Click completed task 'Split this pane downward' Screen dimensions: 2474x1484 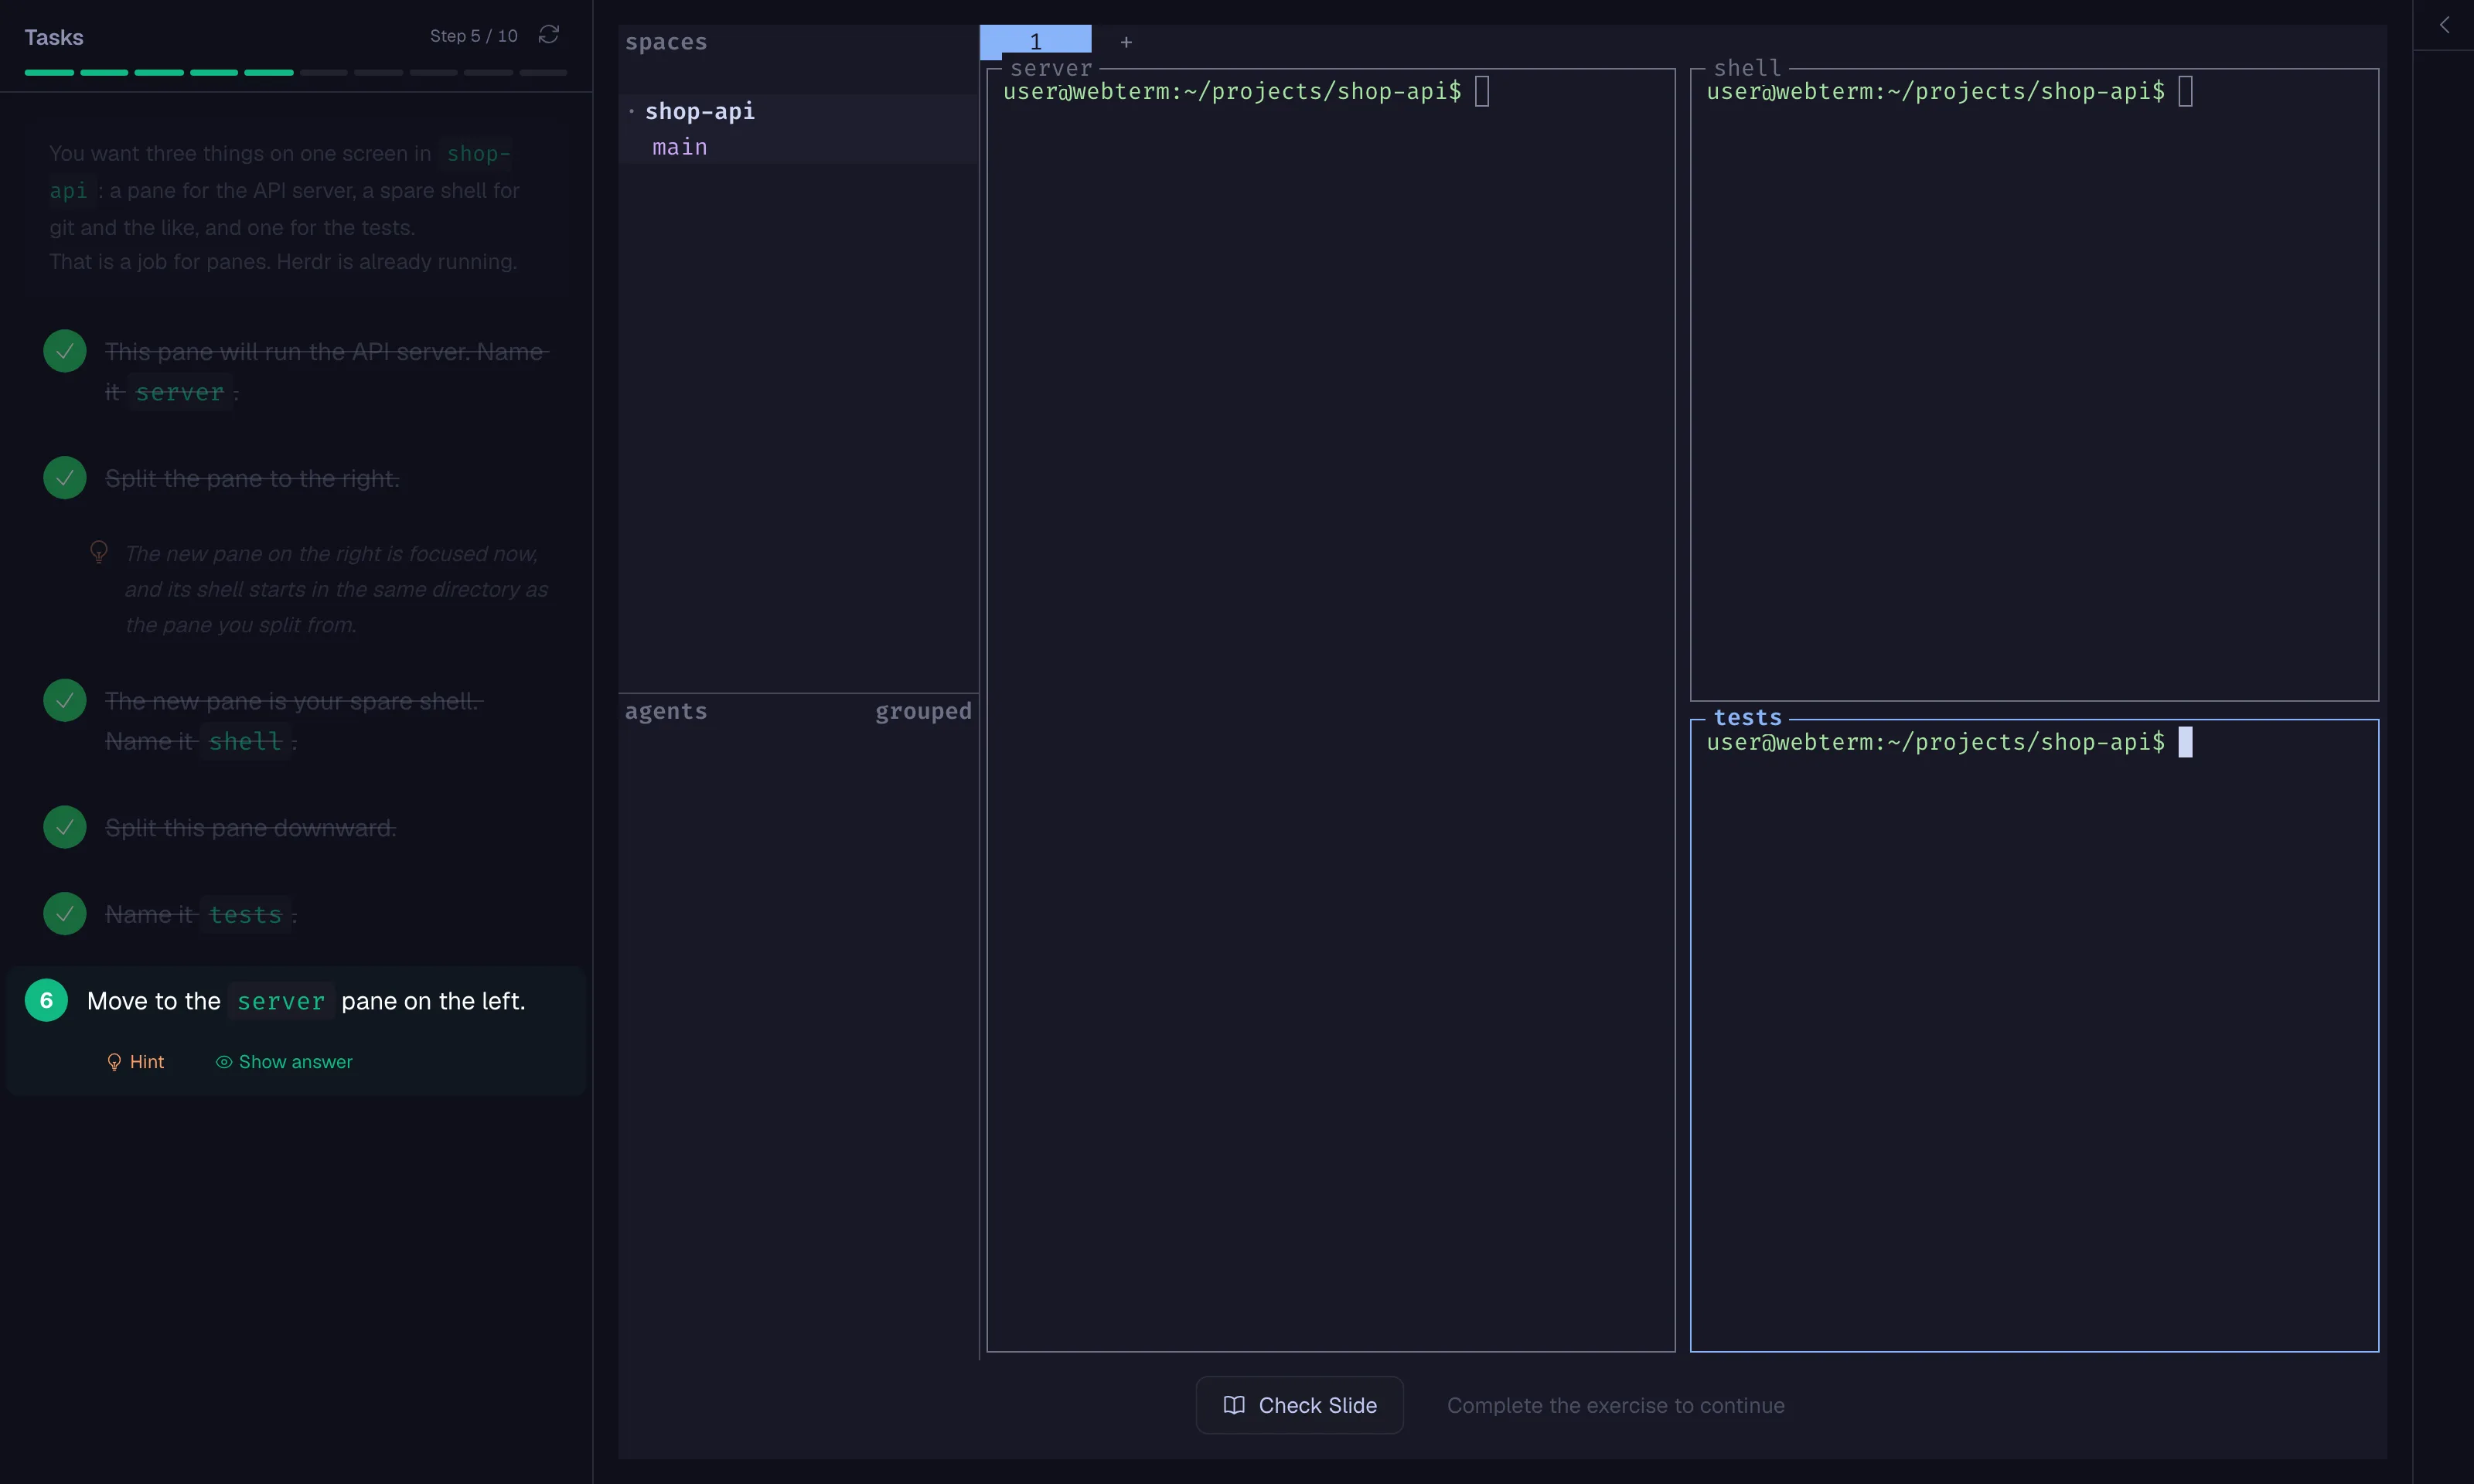point(250,828)
